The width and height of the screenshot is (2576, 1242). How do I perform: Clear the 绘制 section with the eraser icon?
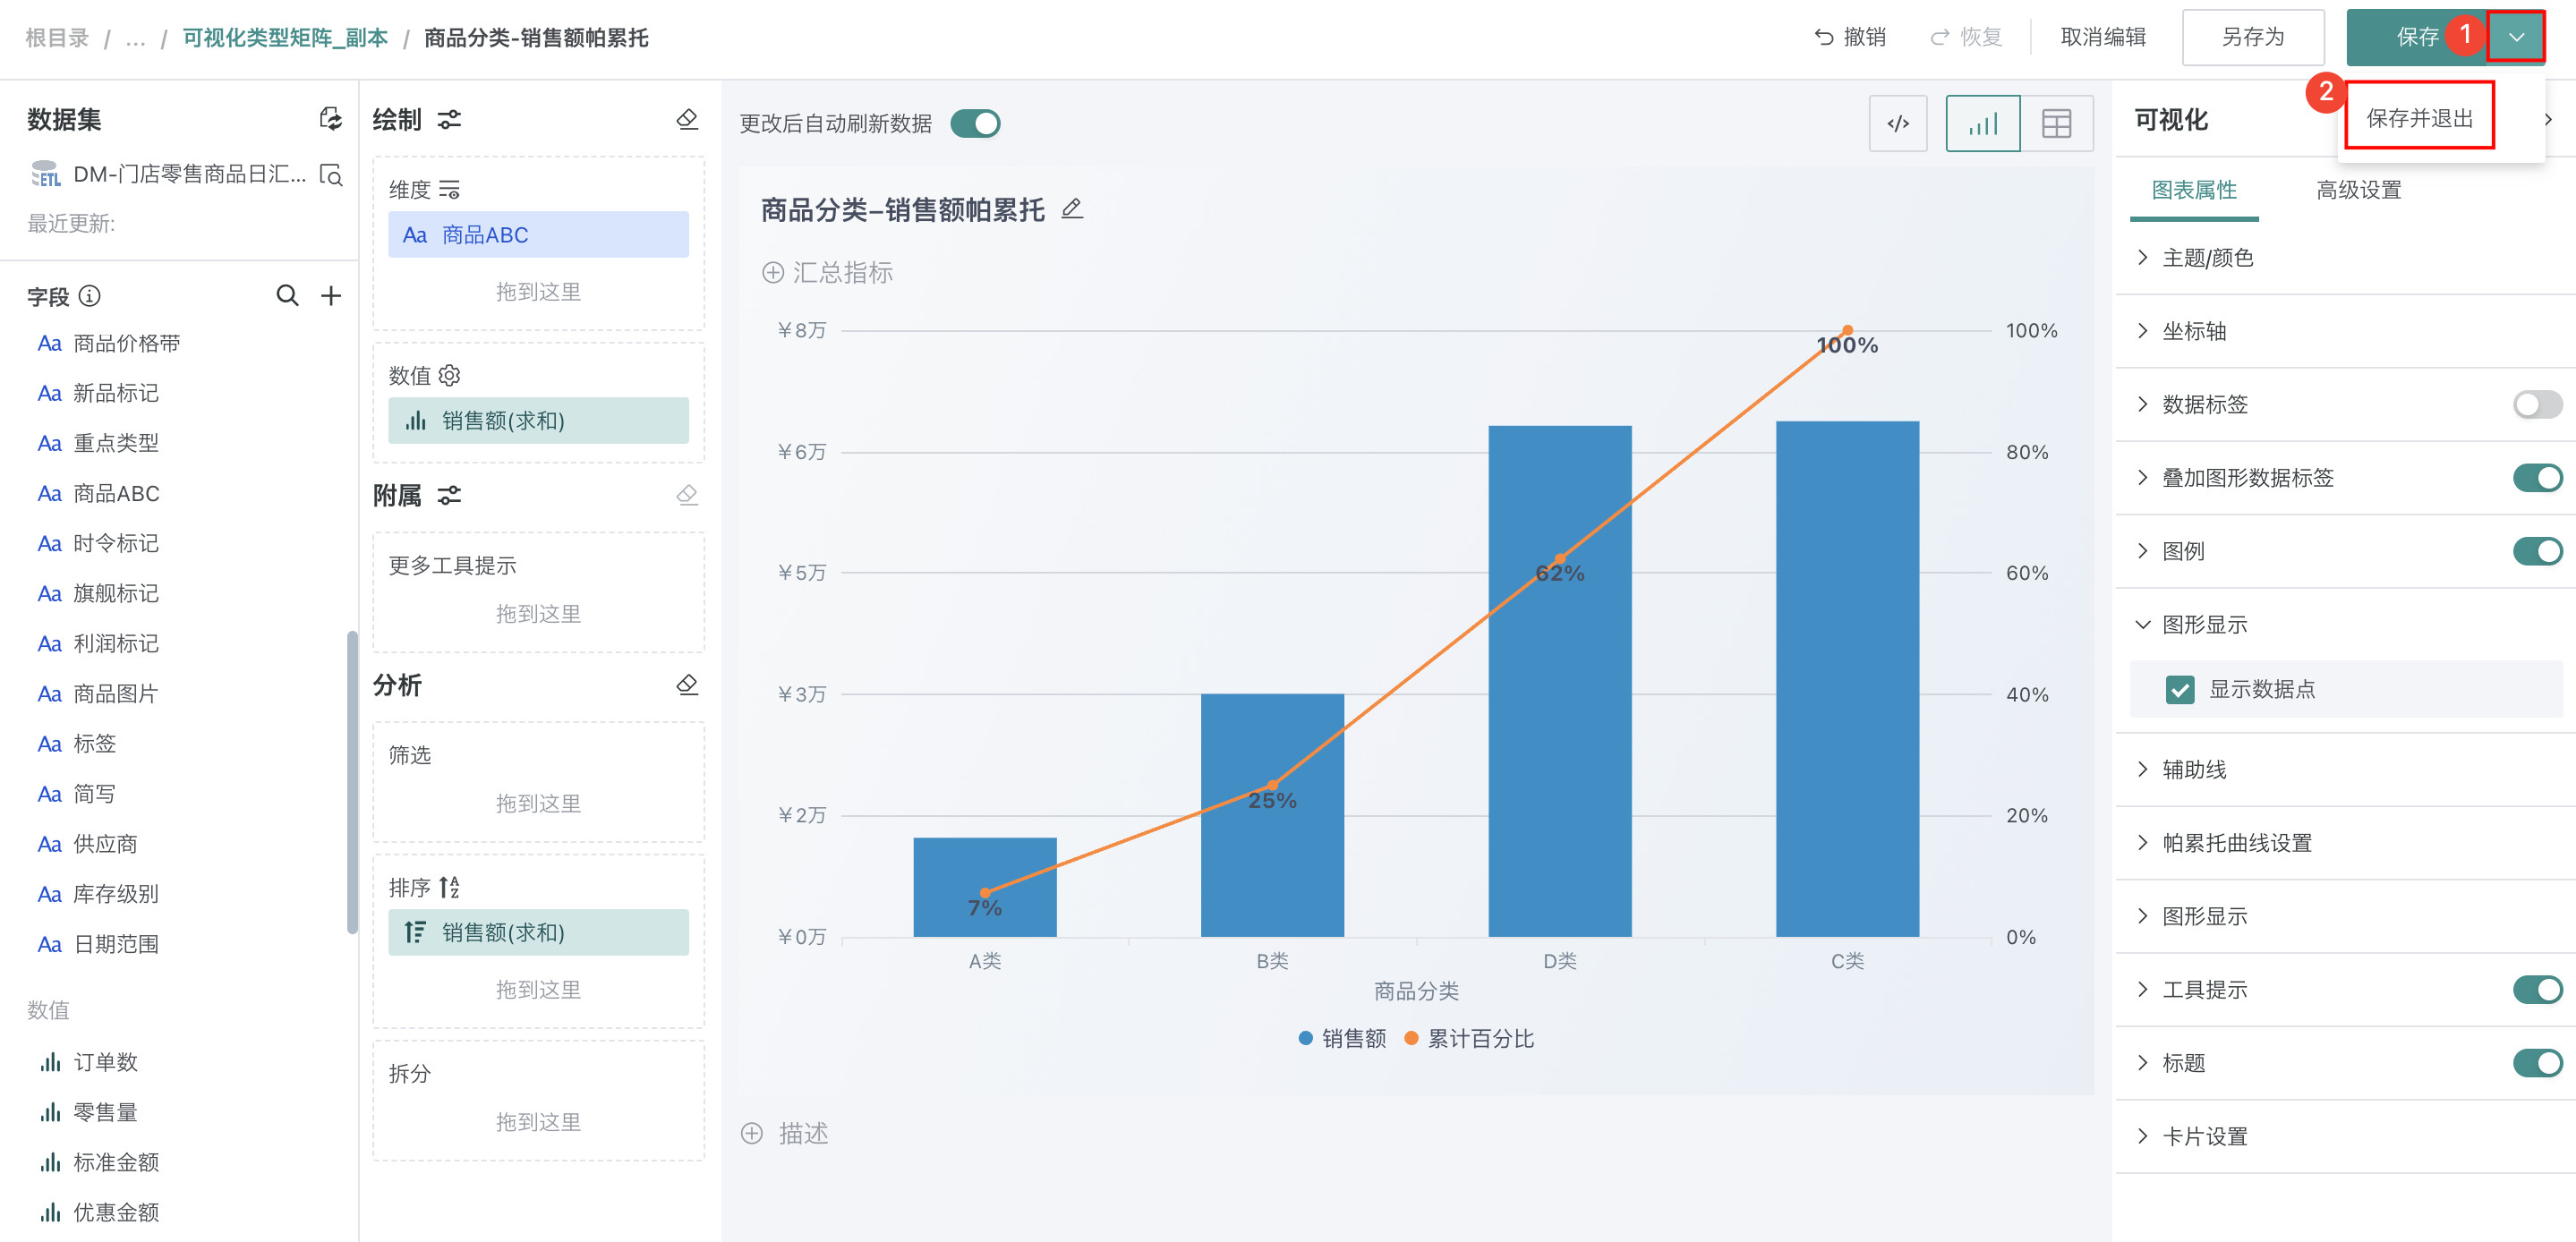687,119
